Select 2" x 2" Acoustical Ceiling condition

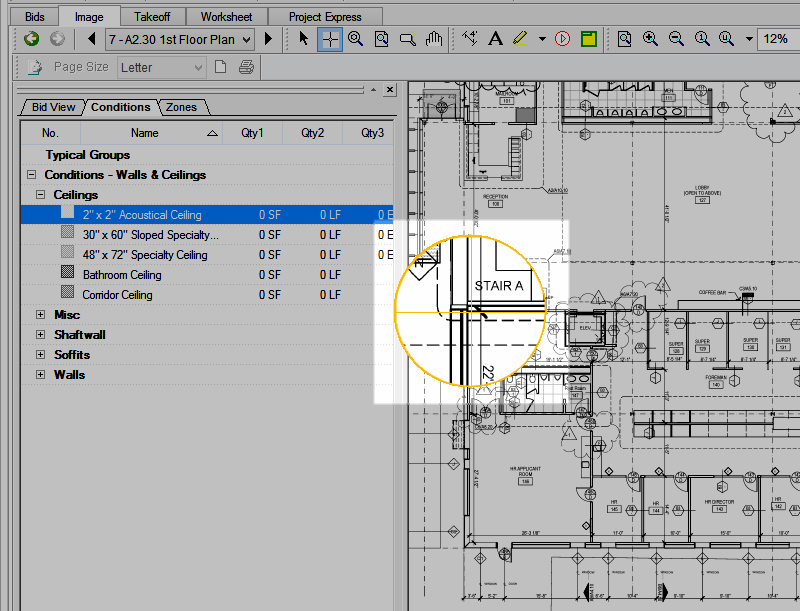point(207,215)
